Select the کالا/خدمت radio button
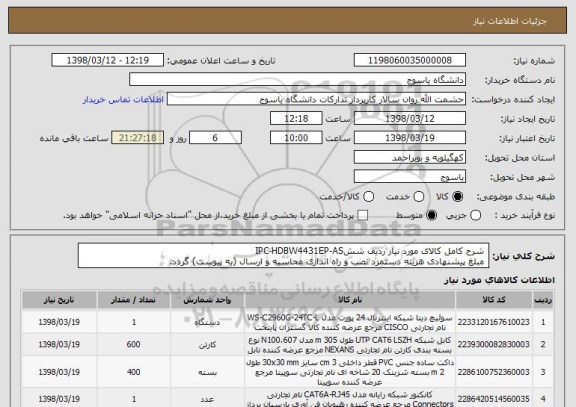Image resolution: width=576 pixels, height=407 pixels. [368, 197]
